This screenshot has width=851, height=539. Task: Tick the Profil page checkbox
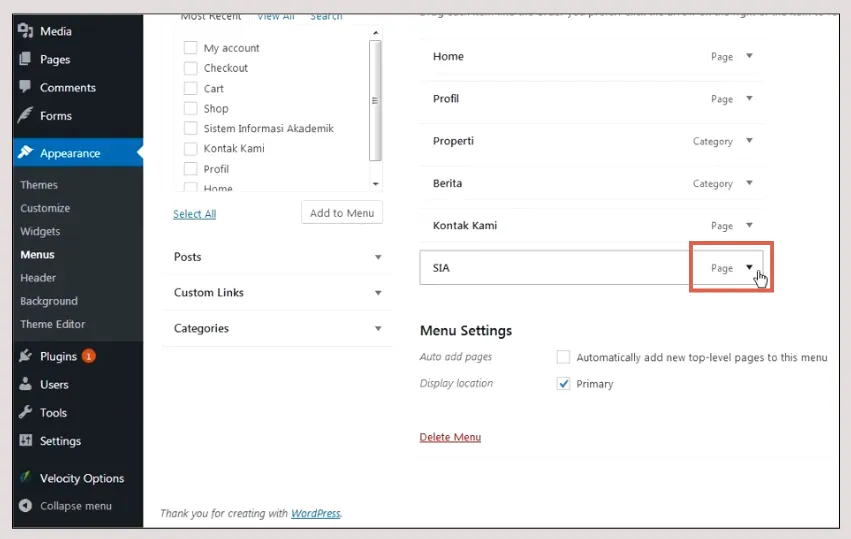coord(190,169)
